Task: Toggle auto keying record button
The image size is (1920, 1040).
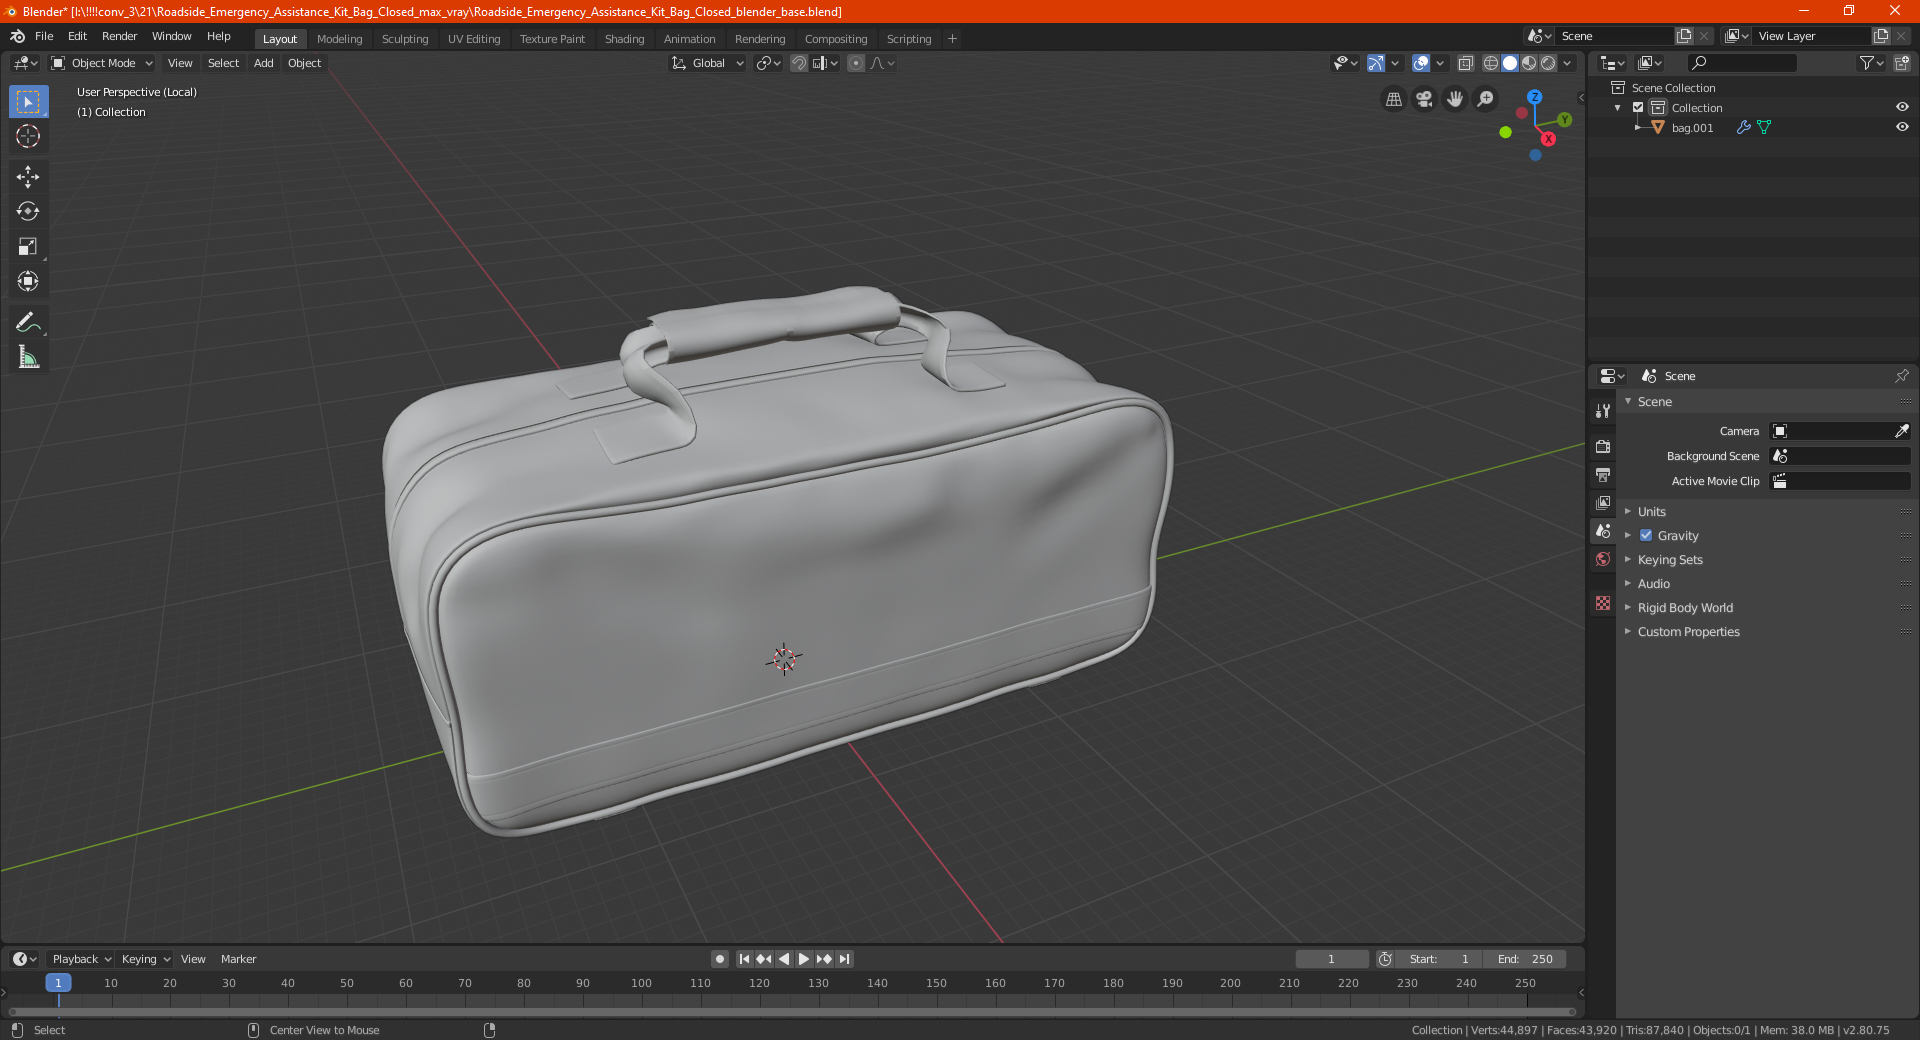Action: coord(720,959)
